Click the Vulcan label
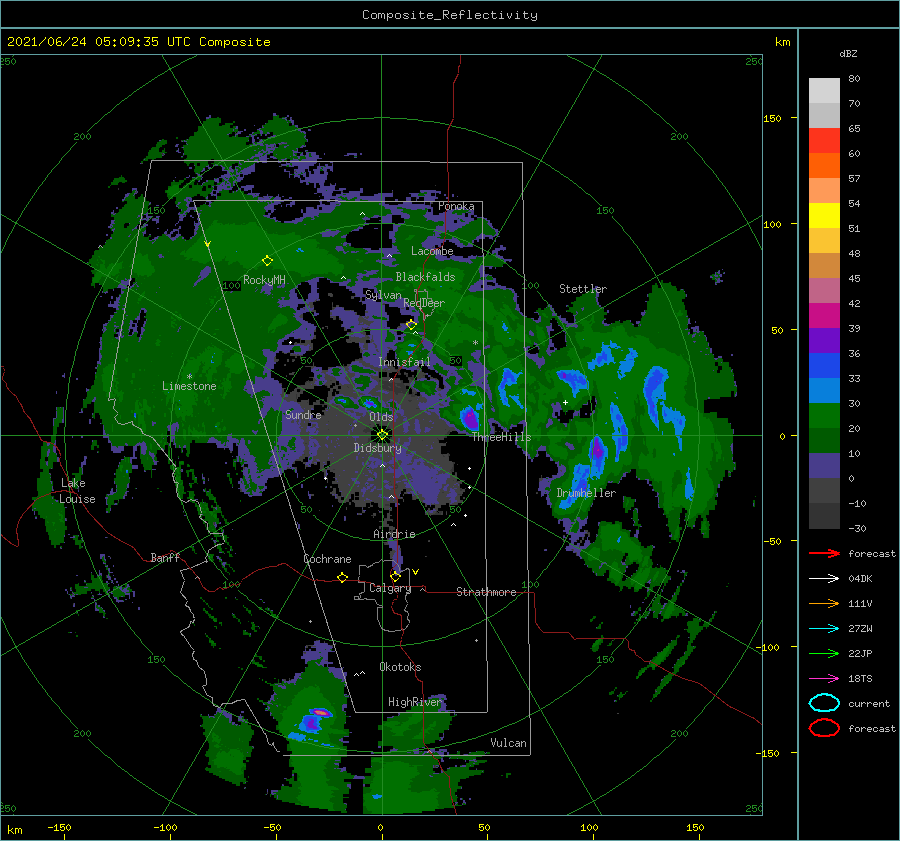This screenshot has width=900, height=841. 508,743
